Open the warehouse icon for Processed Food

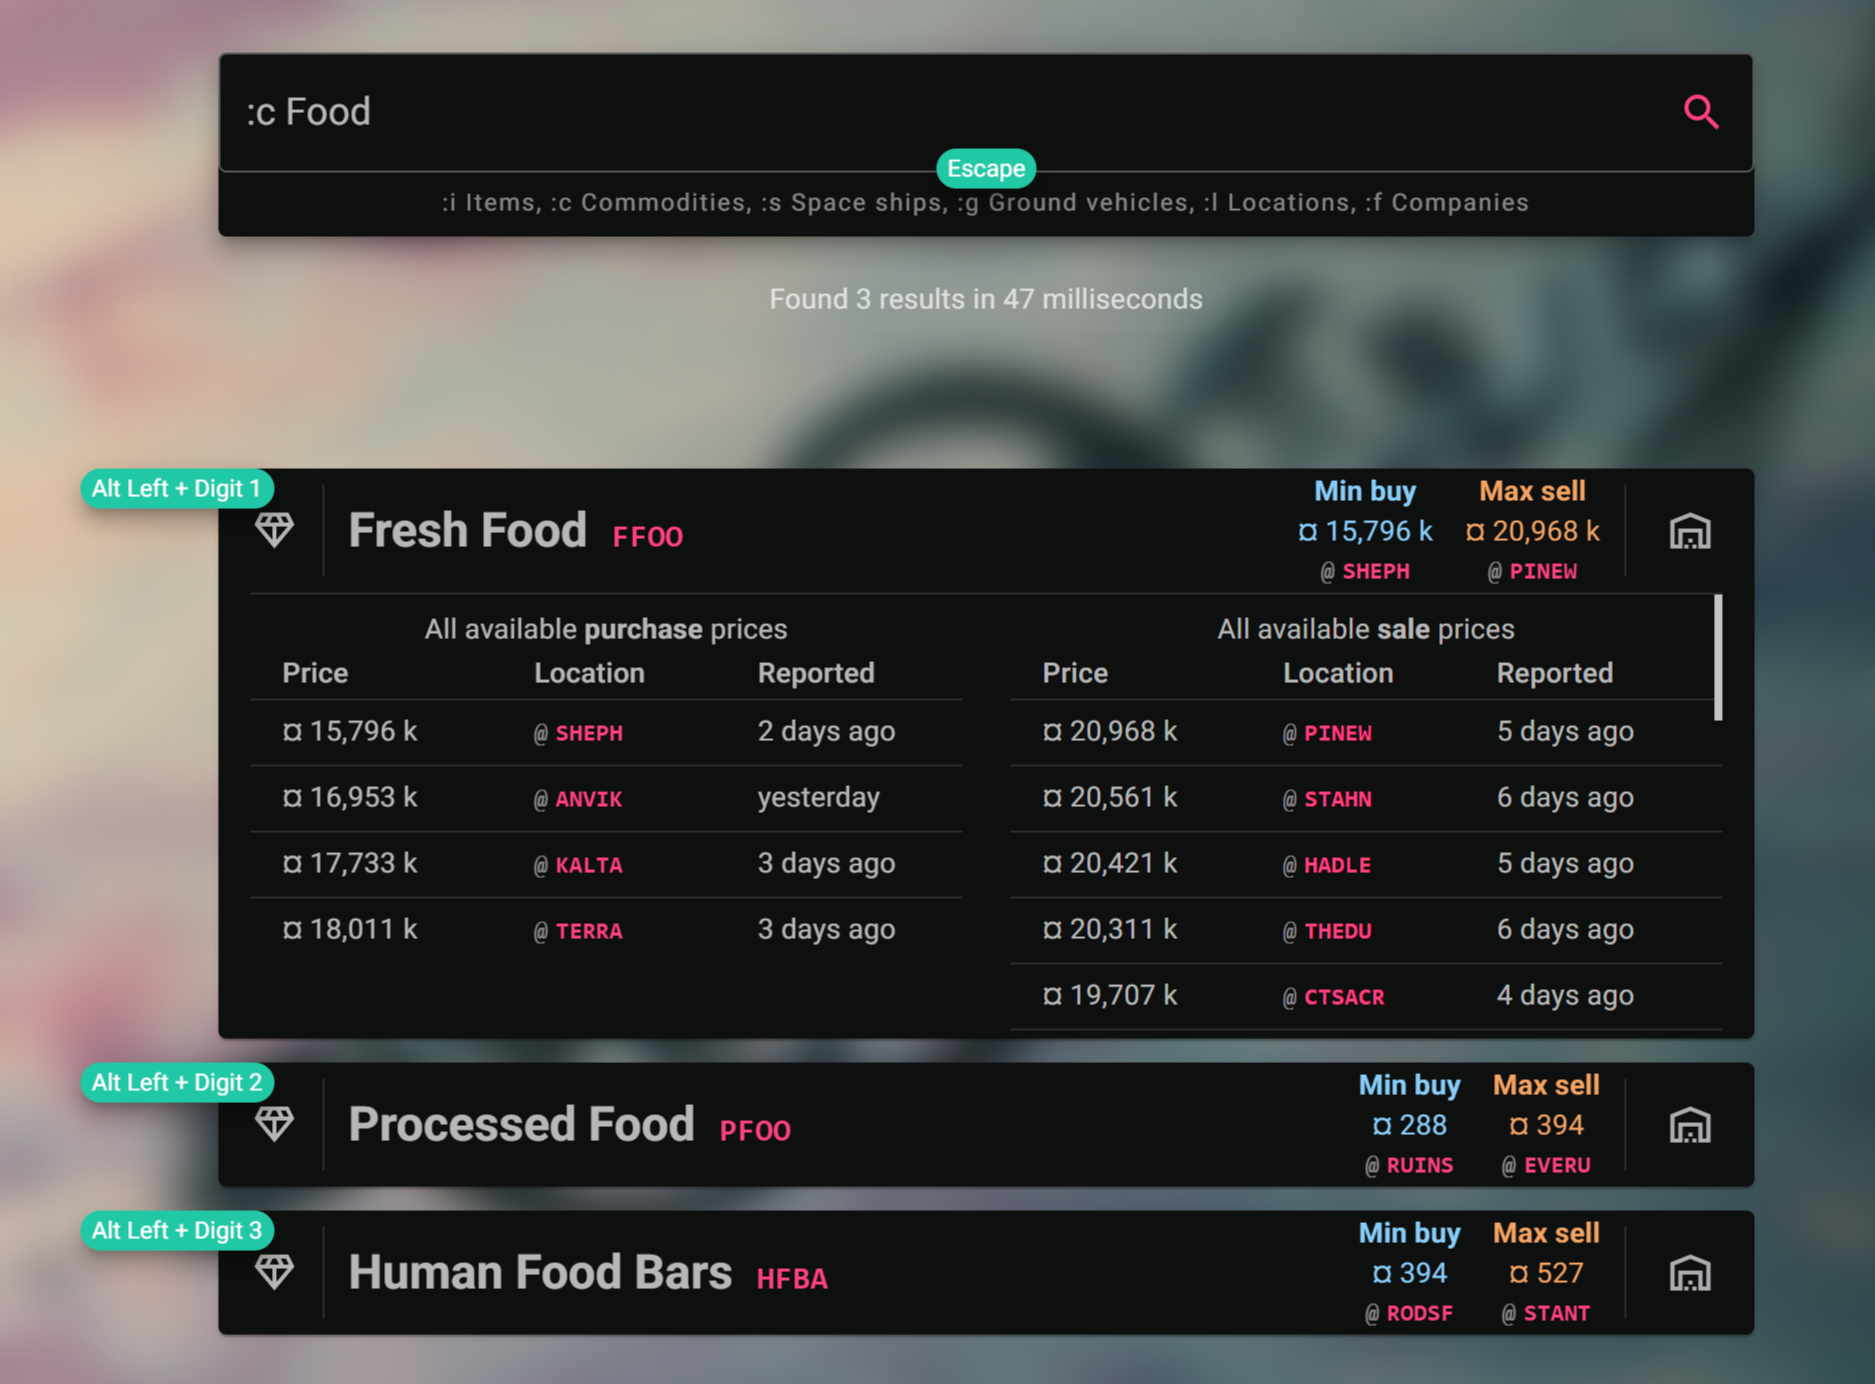tap(1689, 1125)
